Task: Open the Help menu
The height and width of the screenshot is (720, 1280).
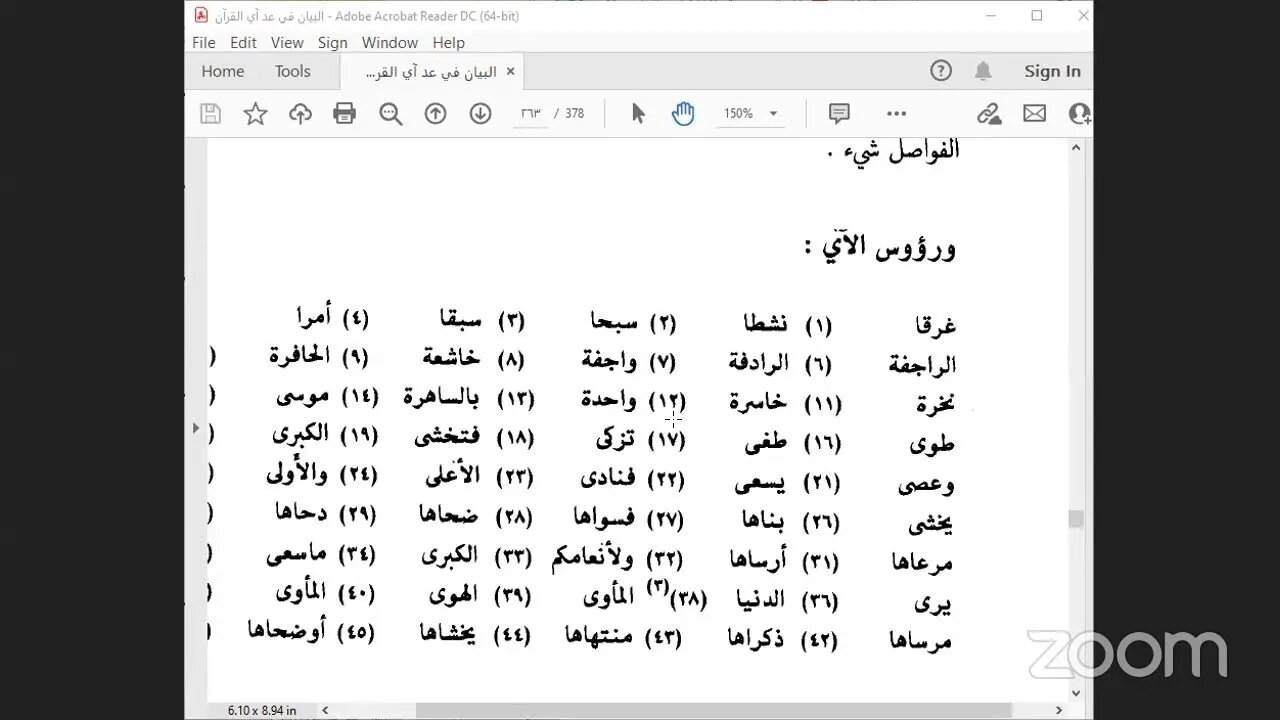Action: click(x=449, y=43)
